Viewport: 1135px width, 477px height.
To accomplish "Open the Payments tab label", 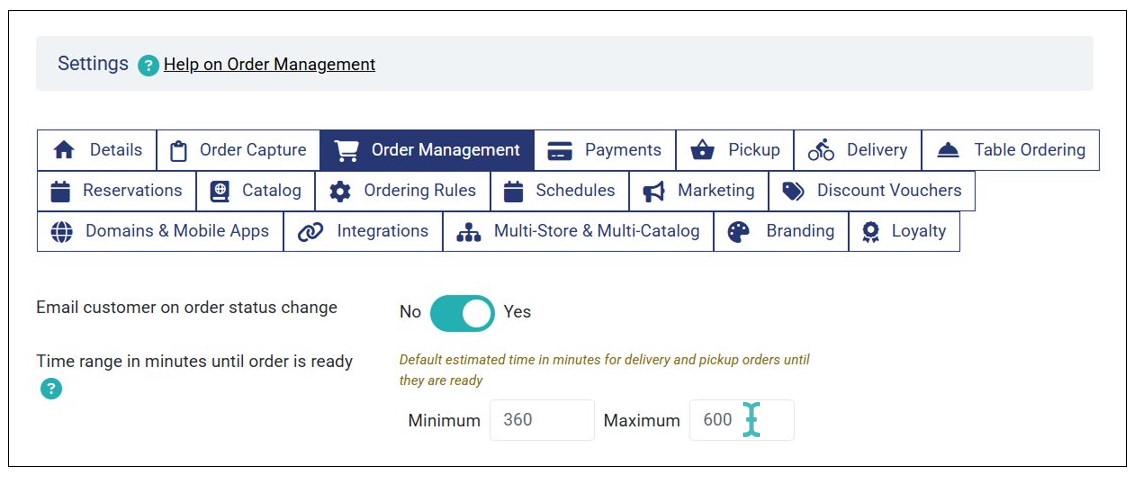I will click(x=623, y=150).
